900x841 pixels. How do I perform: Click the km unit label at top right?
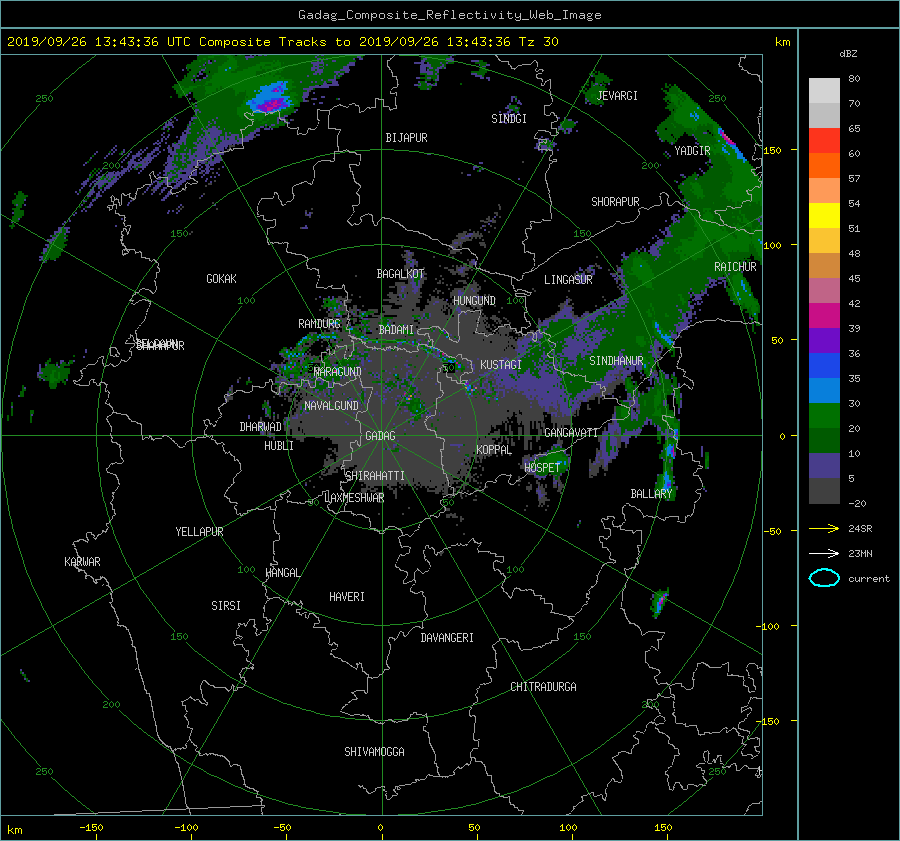(x=782, y=42)
